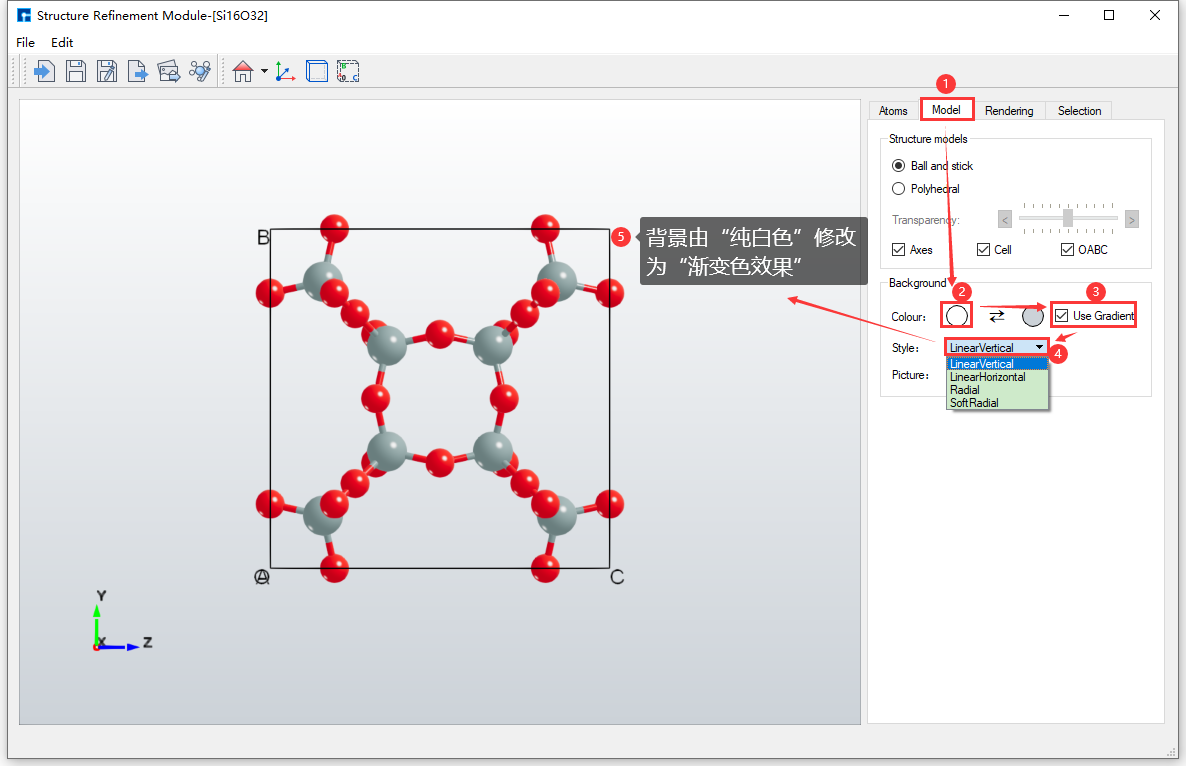
Task: Click the swap background colours arrows
Action: coord(996,316)
